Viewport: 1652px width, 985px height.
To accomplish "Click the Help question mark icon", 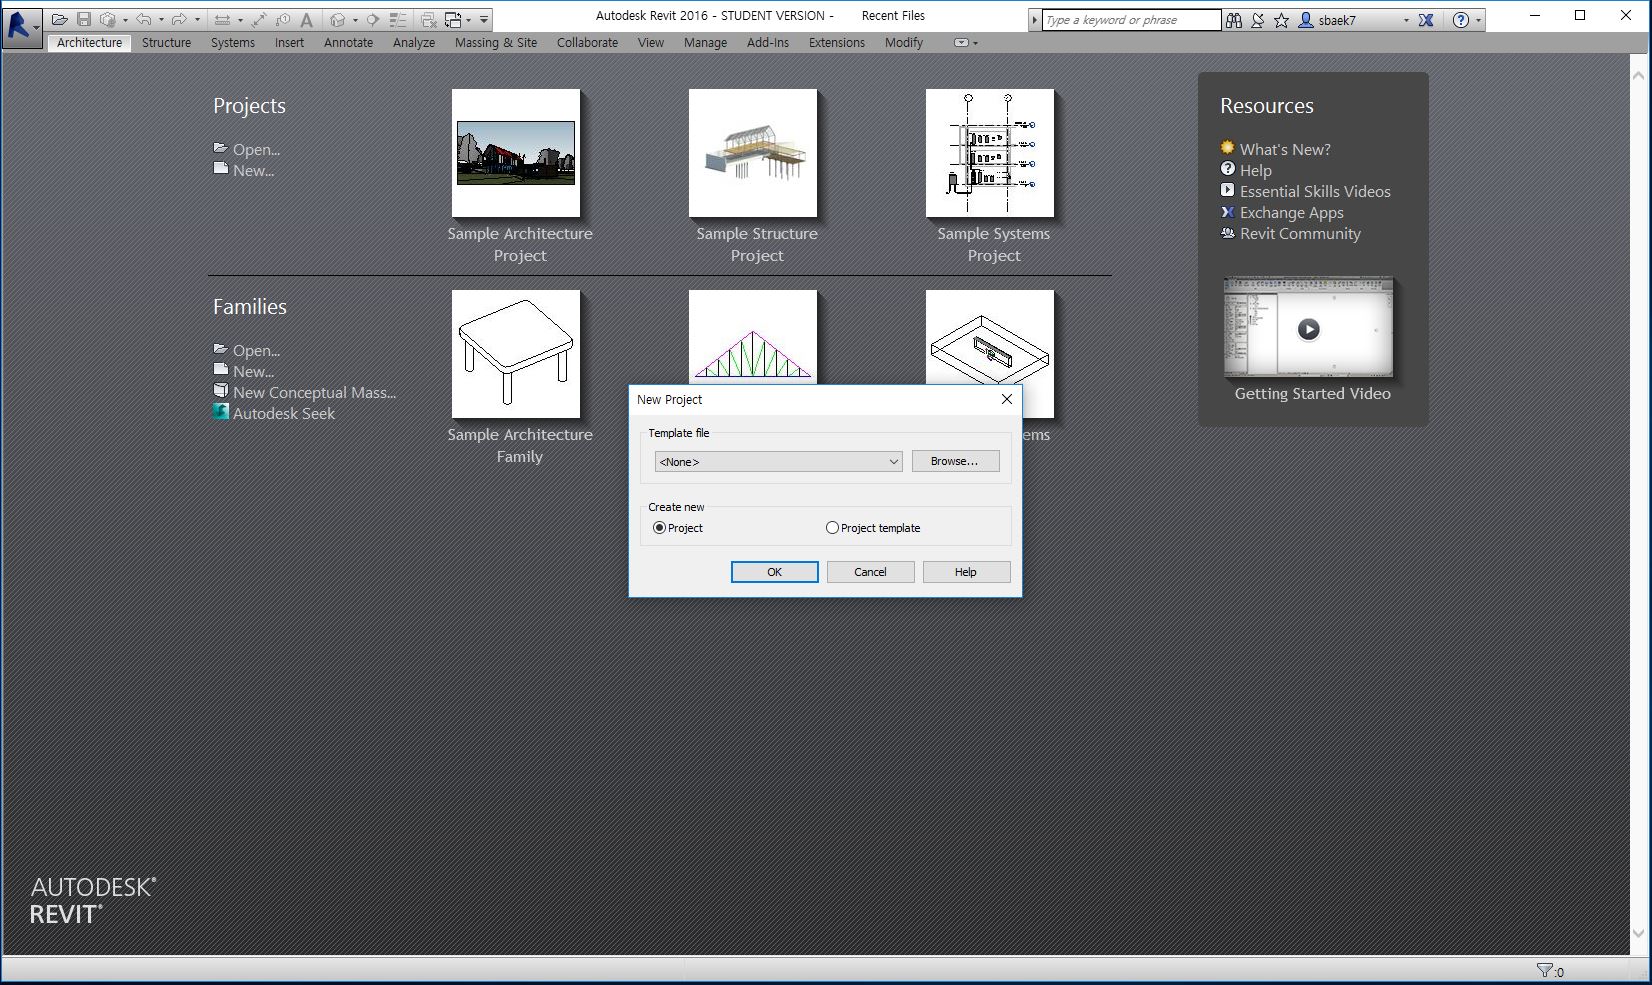I will (1461, 20).
